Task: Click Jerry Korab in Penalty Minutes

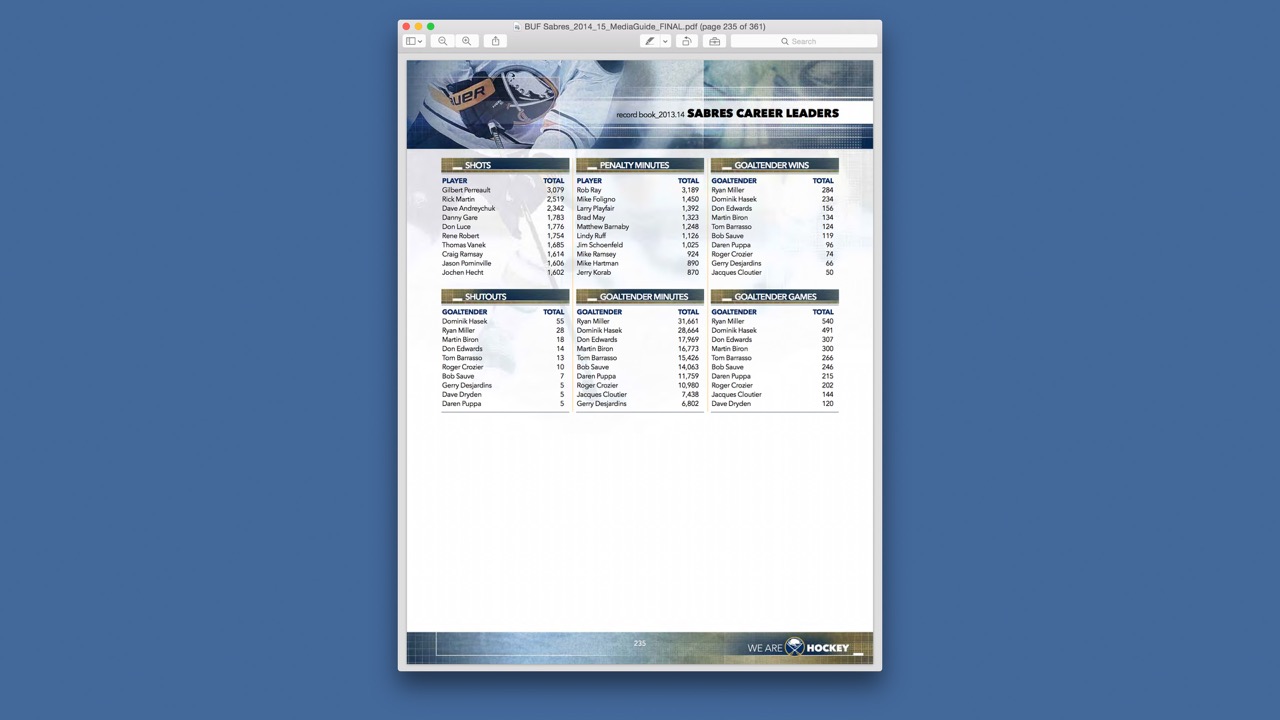Action: pos(594,272)
